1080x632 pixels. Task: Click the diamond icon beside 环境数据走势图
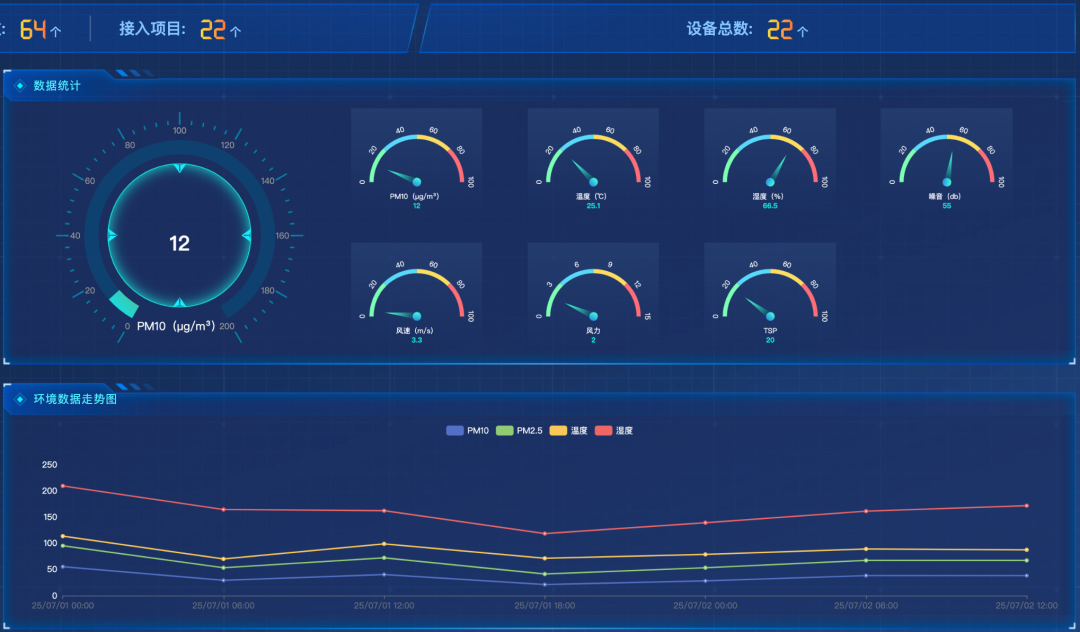click(x=20, y=399)
